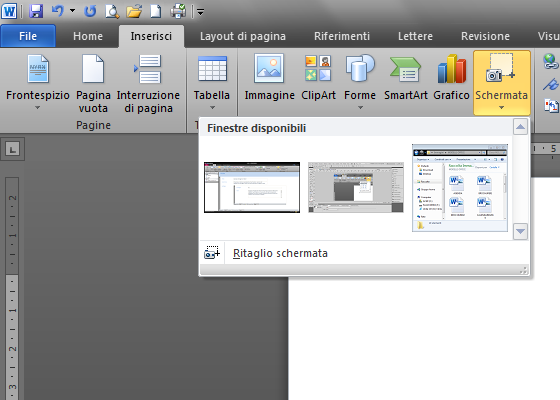560x400 pixels.
Task: Click the Save floppy disk icon
Action: tap(36, 11)
